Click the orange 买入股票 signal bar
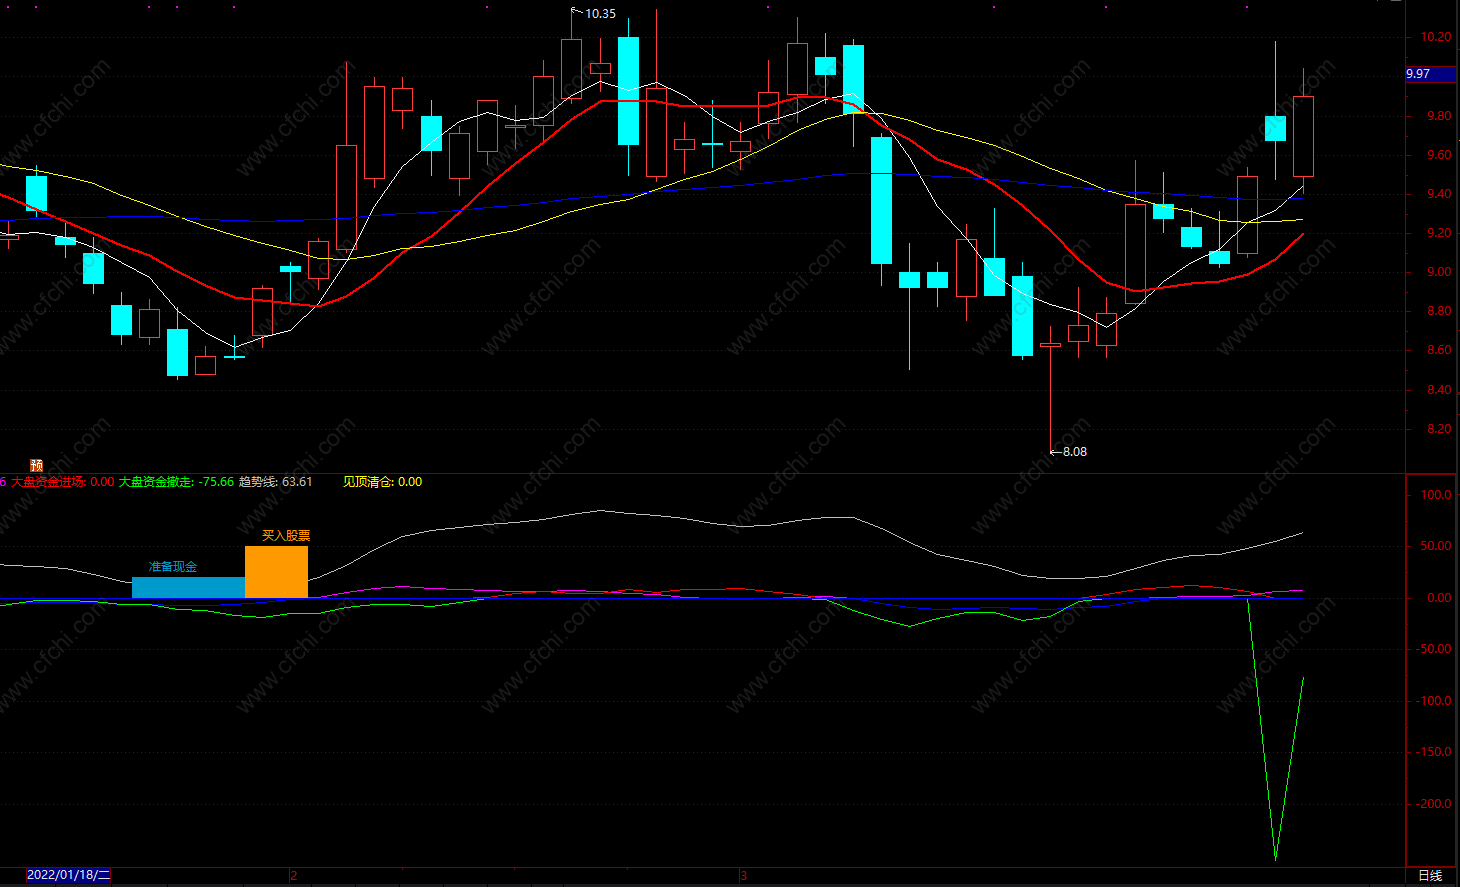The height and width of the screenshot is (887, 1460). [x=276, y=572]
